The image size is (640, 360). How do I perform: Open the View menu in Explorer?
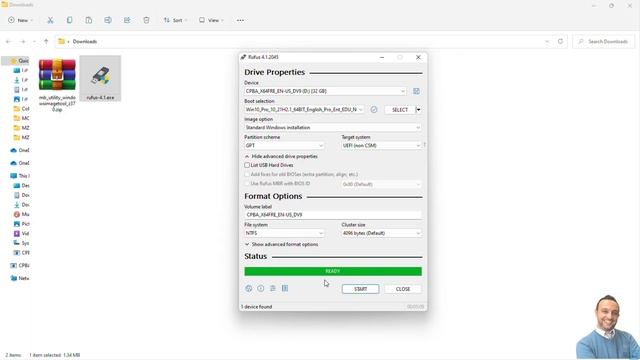click(x=212, y=20)
